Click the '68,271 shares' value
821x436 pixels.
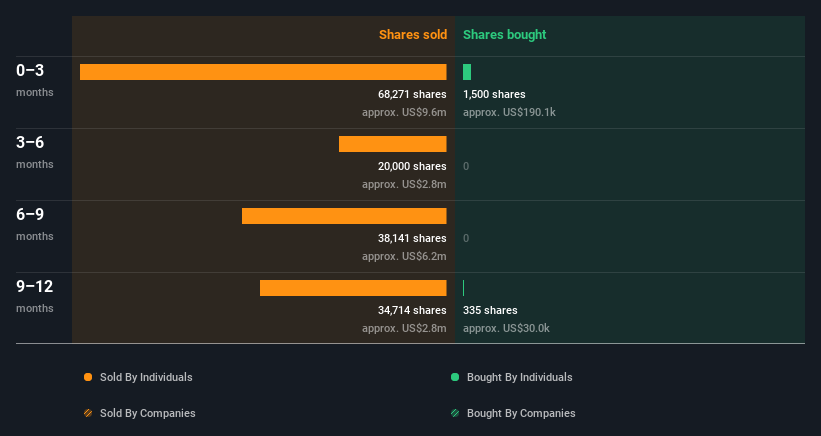pyautogui.click(x=412, y=94)
